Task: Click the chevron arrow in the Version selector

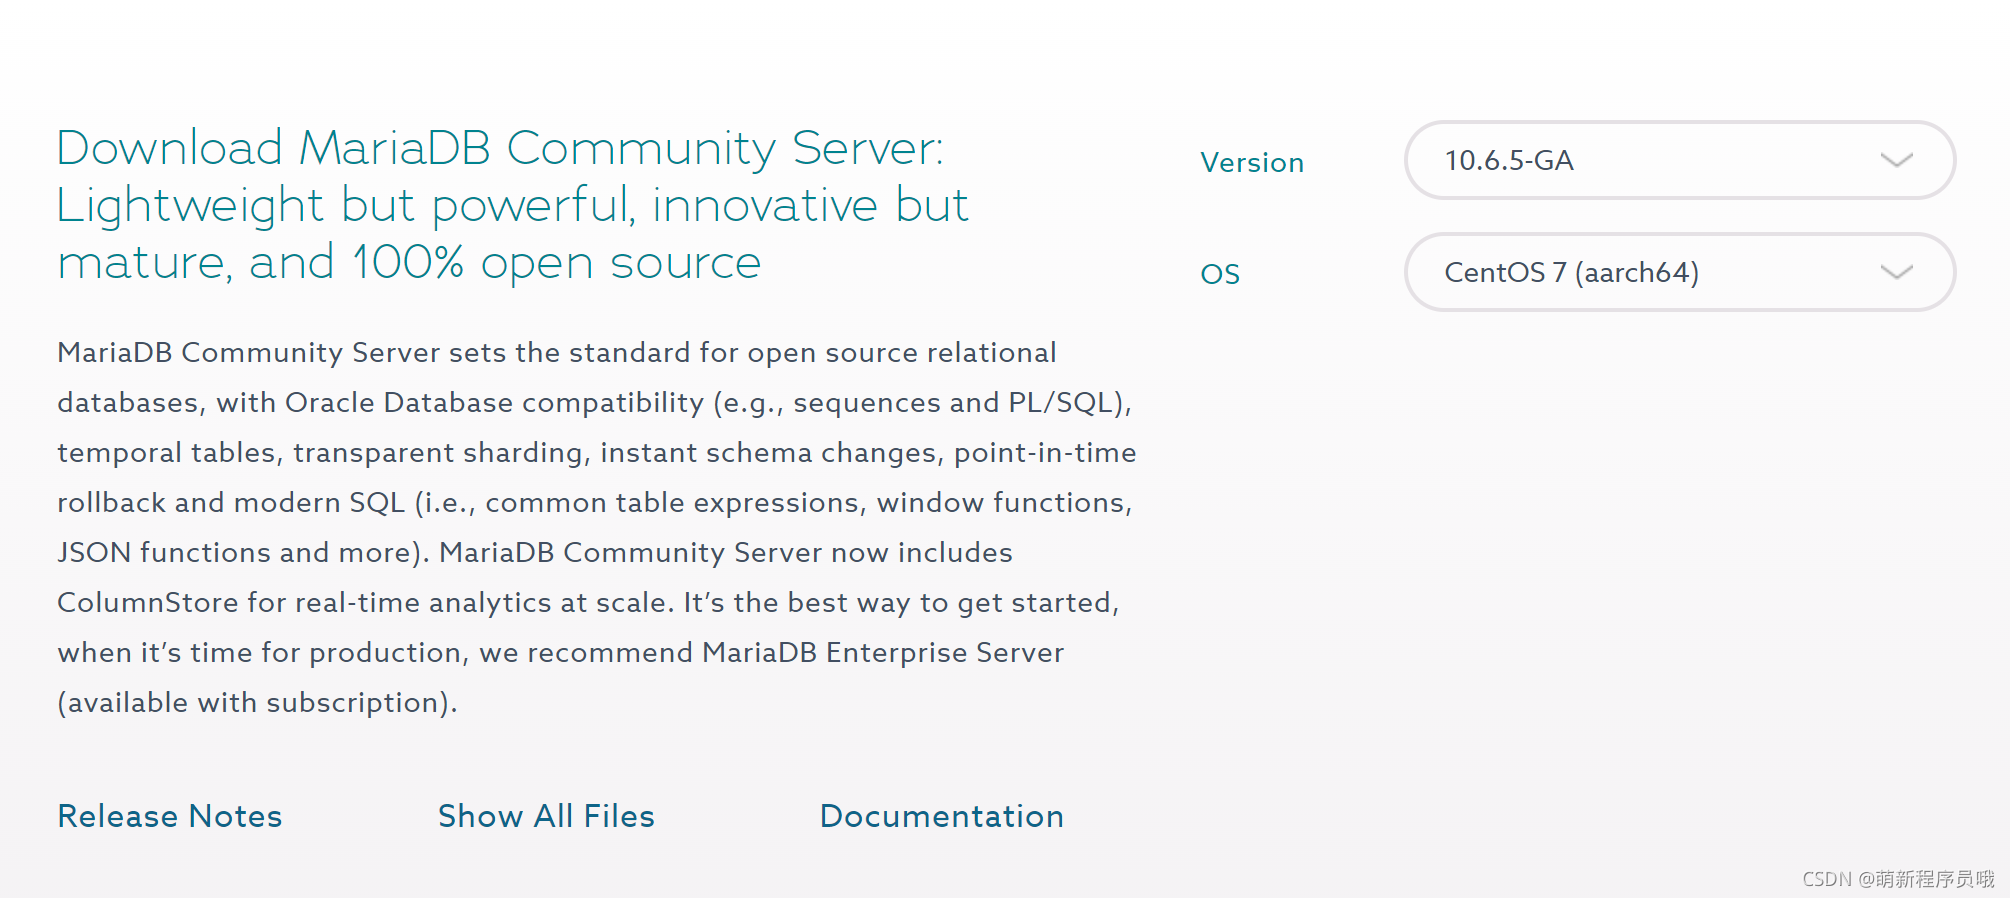Action: [x=1896, y=160]
